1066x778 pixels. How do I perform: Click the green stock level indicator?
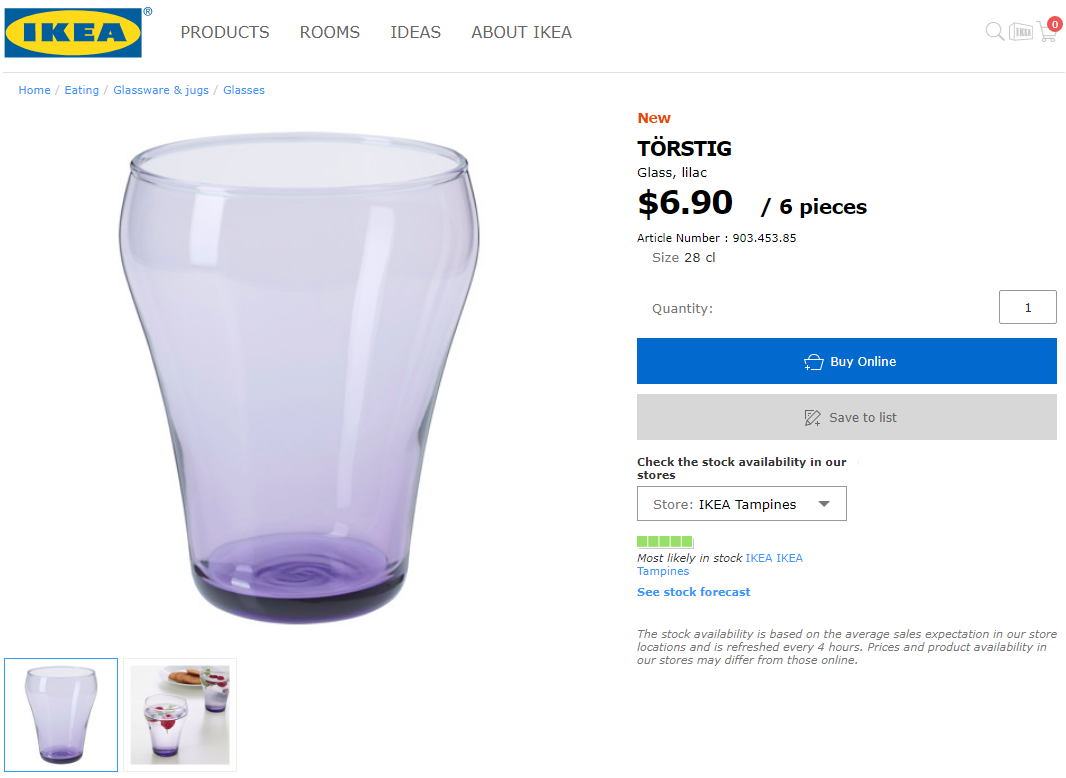[664, 542]
